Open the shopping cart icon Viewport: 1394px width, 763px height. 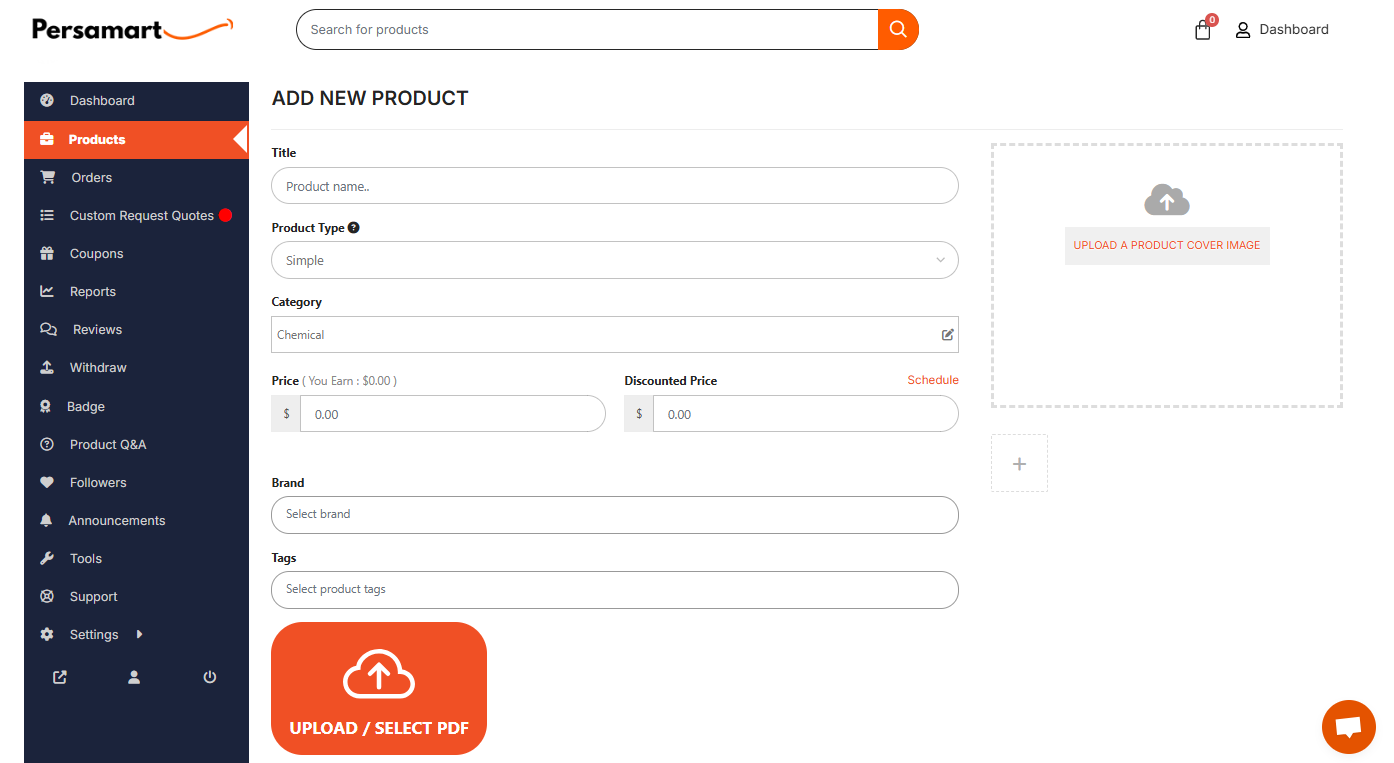pyautogui.click(x=1203, y=30)
